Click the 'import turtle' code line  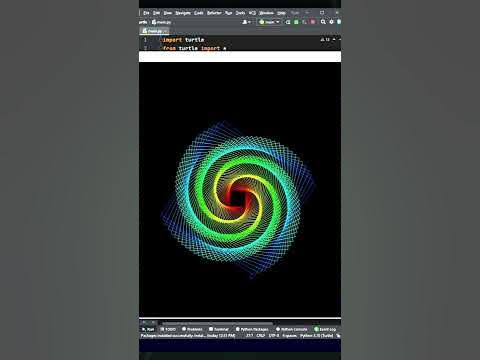coord(183,40)
